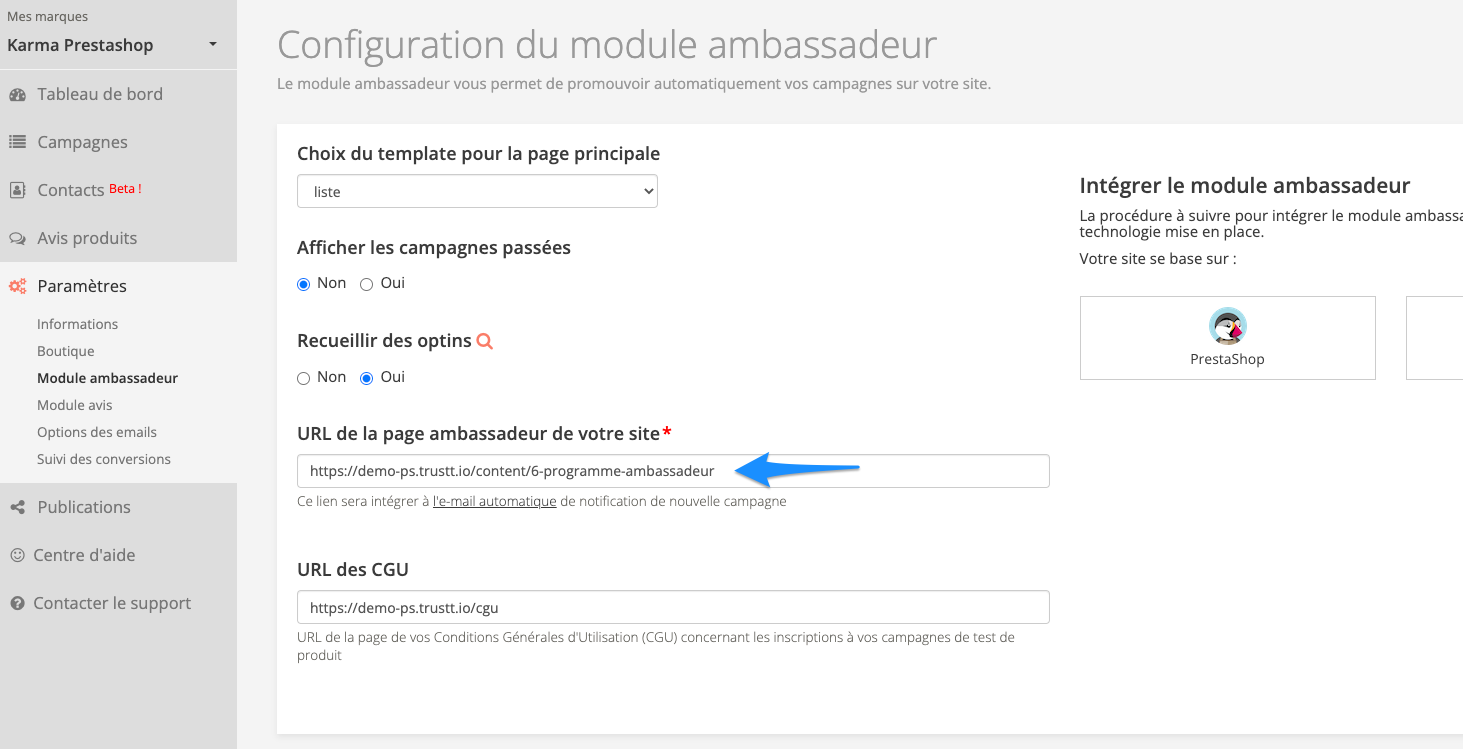The width and height of the screenshot is (1463, 749).
Task: Click the Contacts address book icon
Action: point(17,190)
